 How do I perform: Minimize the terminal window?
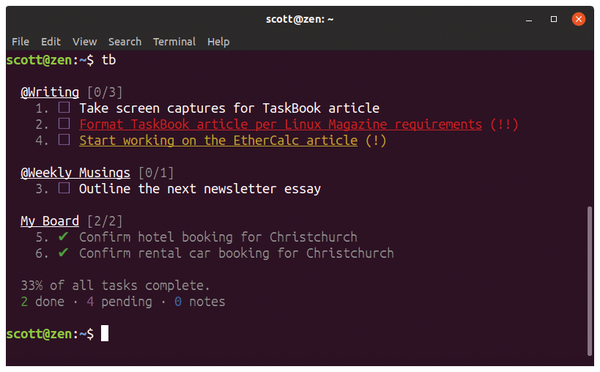tap(529, 19)
